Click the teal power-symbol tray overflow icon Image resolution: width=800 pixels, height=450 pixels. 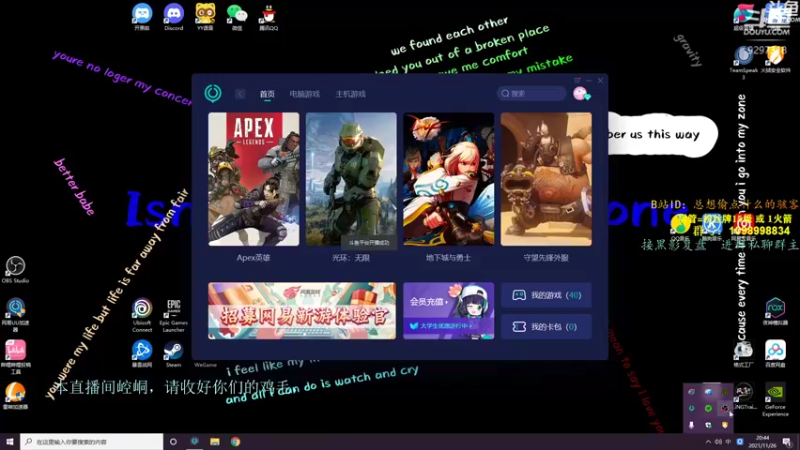pyautogui.click(x=692, y=408)
